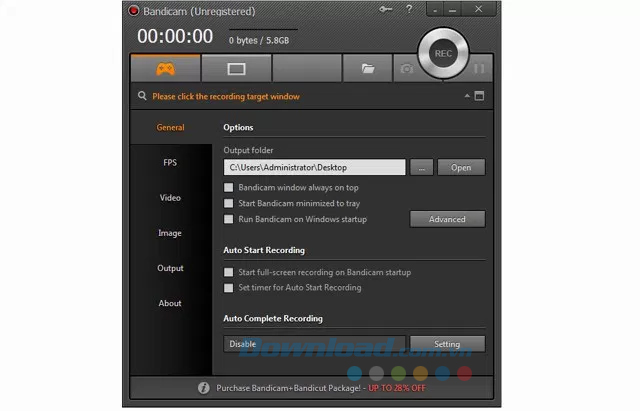
Task: Enable Bandicam window always on top
Action: tap(229, 187)
